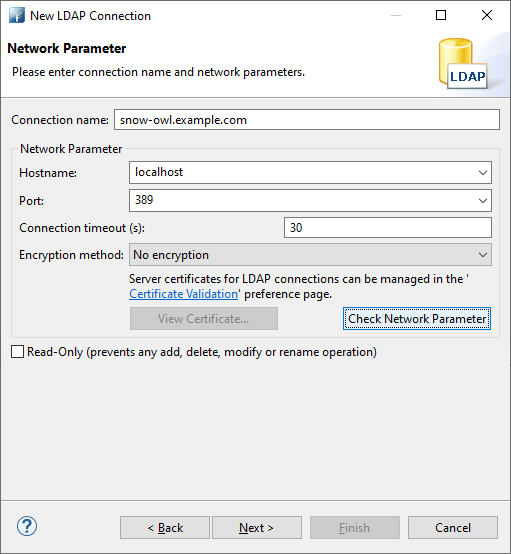Expand the Port dropdown arrow
The width and height of the screenshot is (511, 554).
(x=483, y=201)
